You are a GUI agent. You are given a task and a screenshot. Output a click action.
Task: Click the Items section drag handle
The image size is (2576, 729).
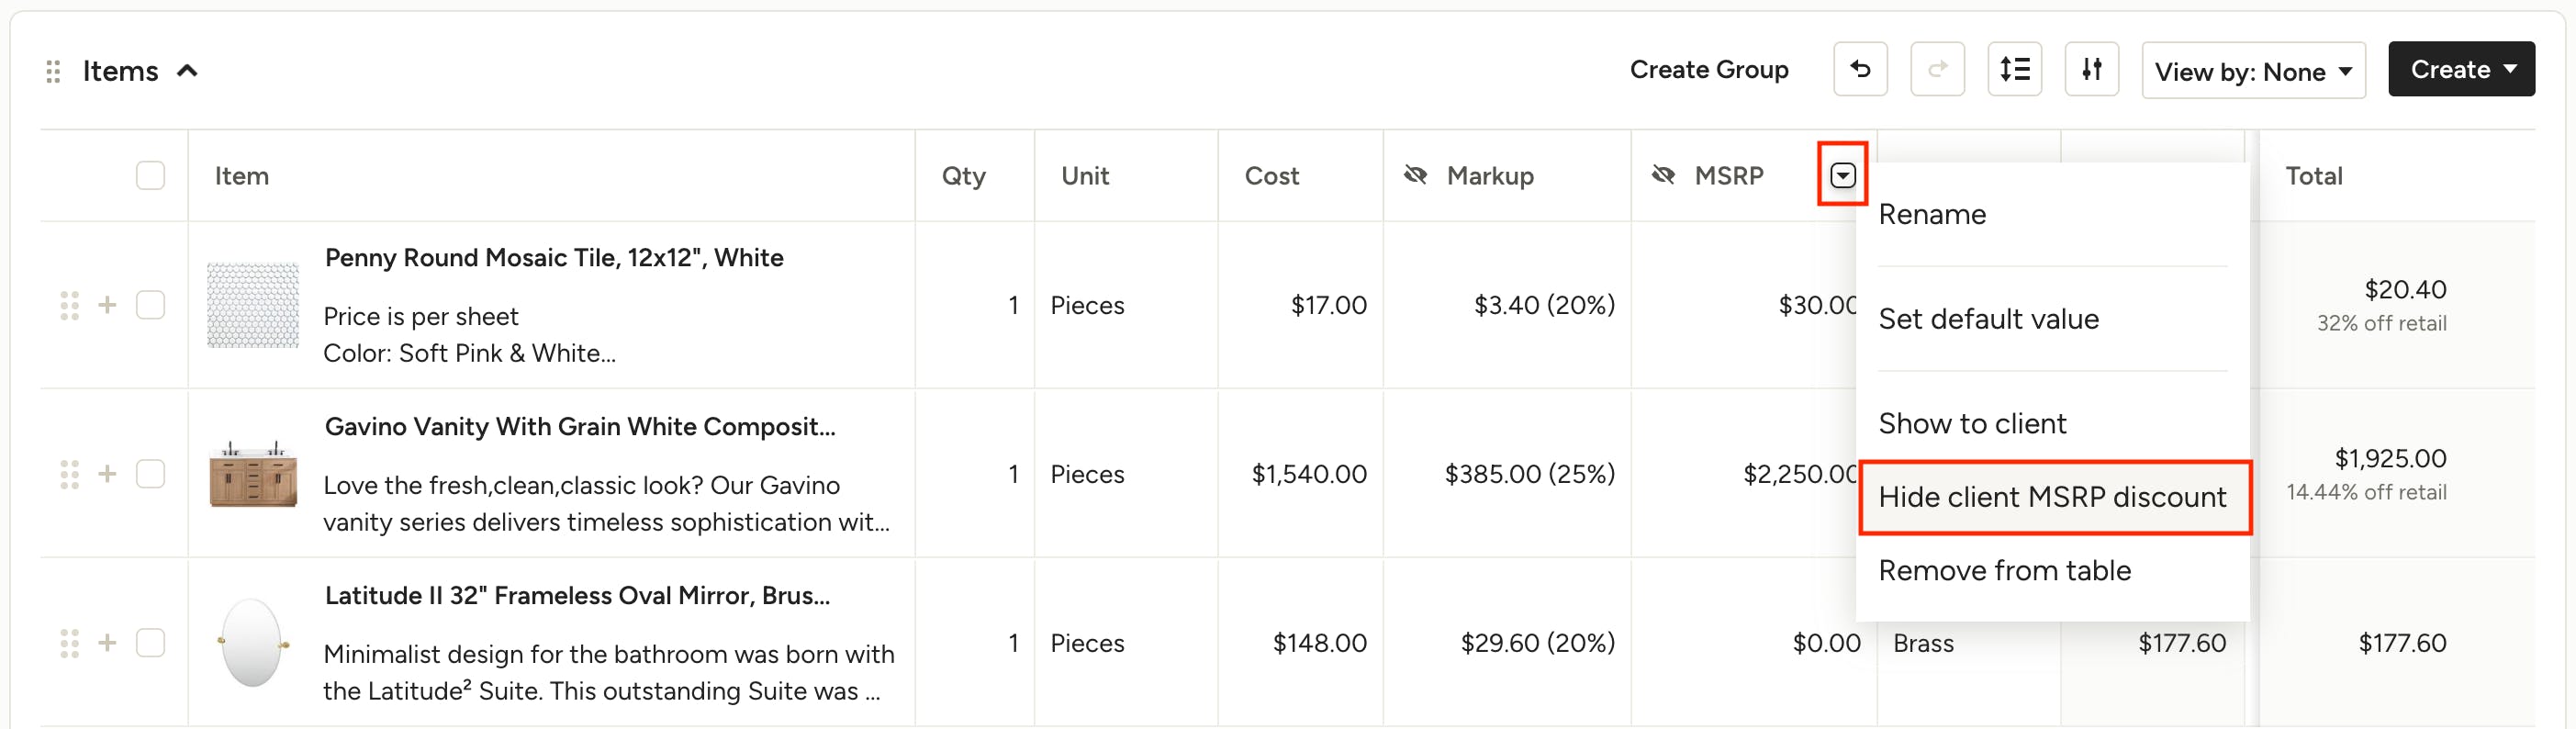53,71
